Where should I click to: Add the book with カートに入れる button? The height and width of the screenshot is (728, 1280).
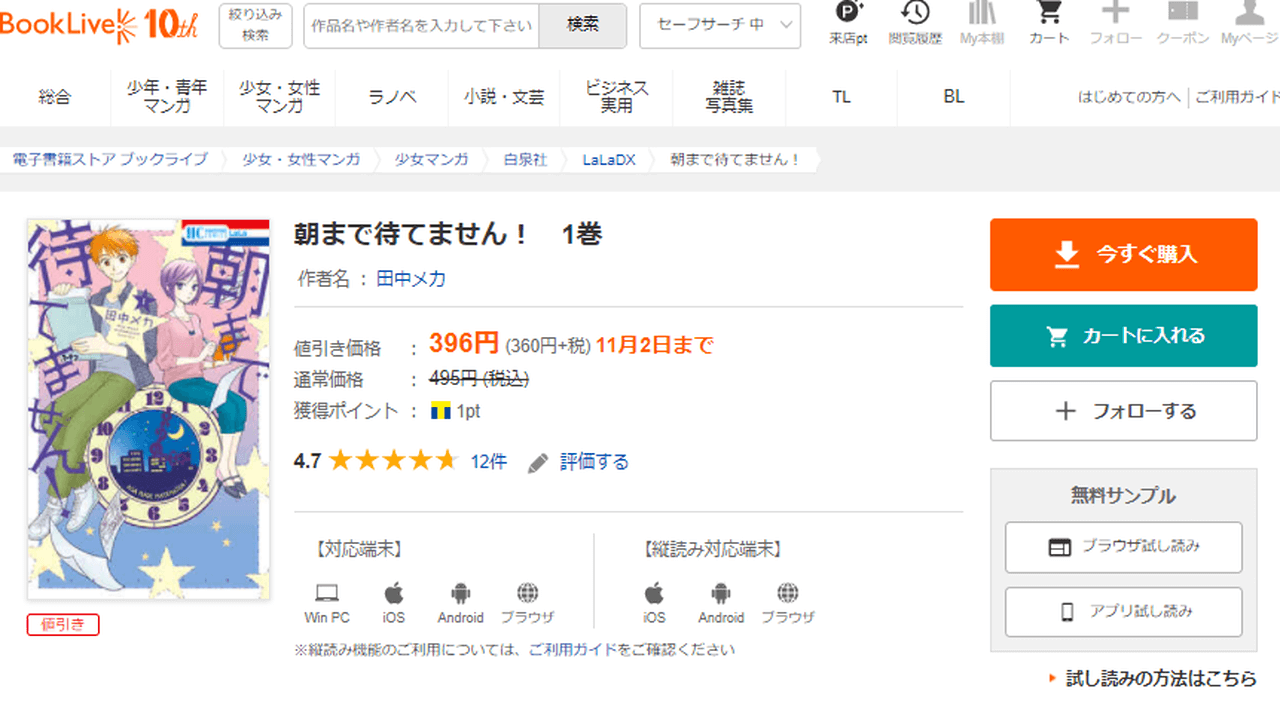(1123, 336)
